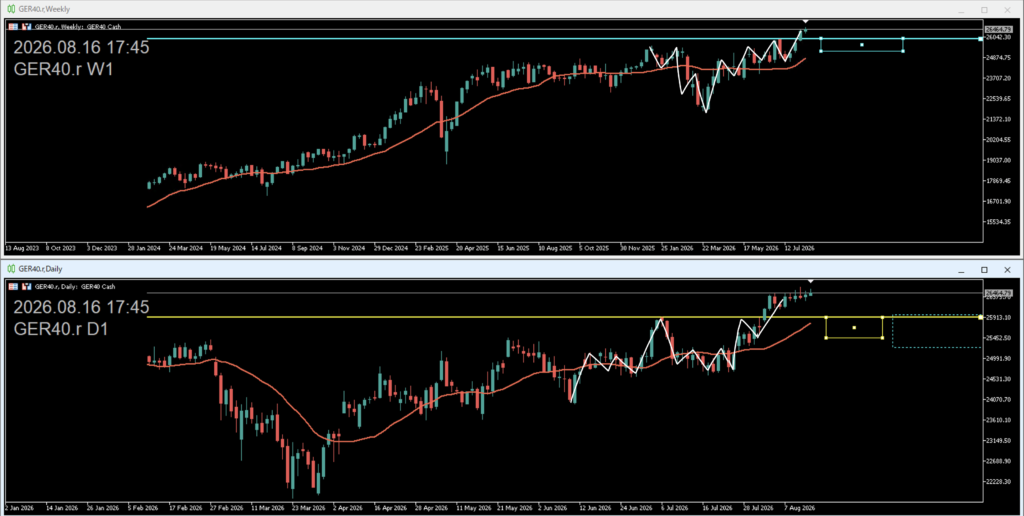1024x516 pixels.
Task: Select the cyan horizontal line's right handle
Action: [x=980, y=39]
